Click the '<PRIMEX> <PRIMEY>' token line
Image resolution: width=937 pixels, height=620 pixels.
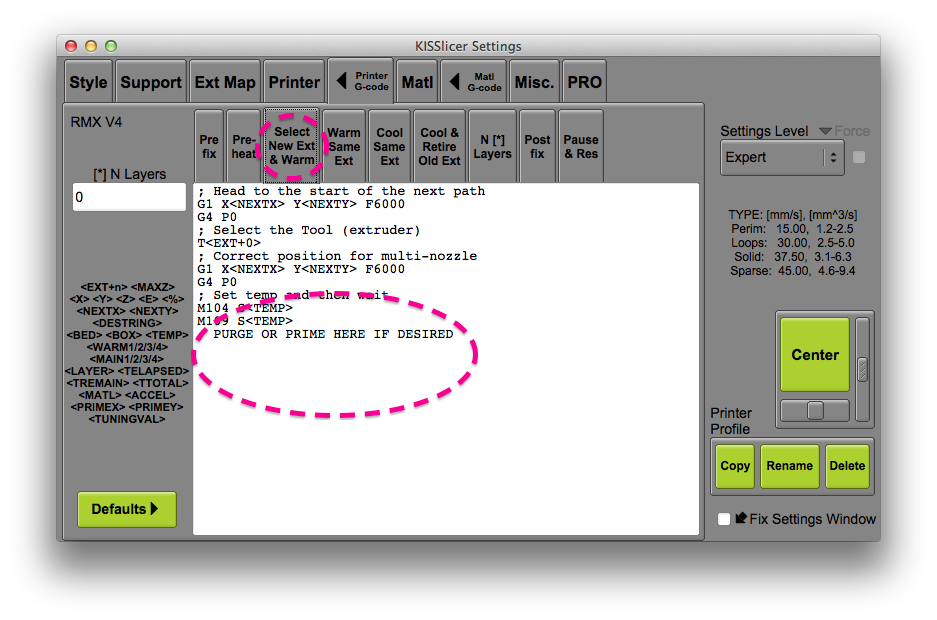coord(127,407)
